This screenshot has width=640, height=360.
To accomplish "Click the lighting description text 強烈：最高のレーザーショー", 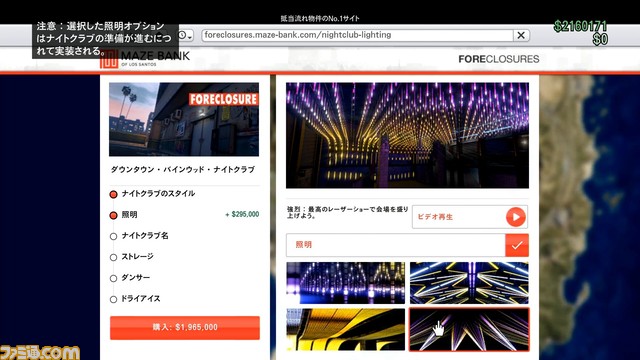I will (347, 212).
